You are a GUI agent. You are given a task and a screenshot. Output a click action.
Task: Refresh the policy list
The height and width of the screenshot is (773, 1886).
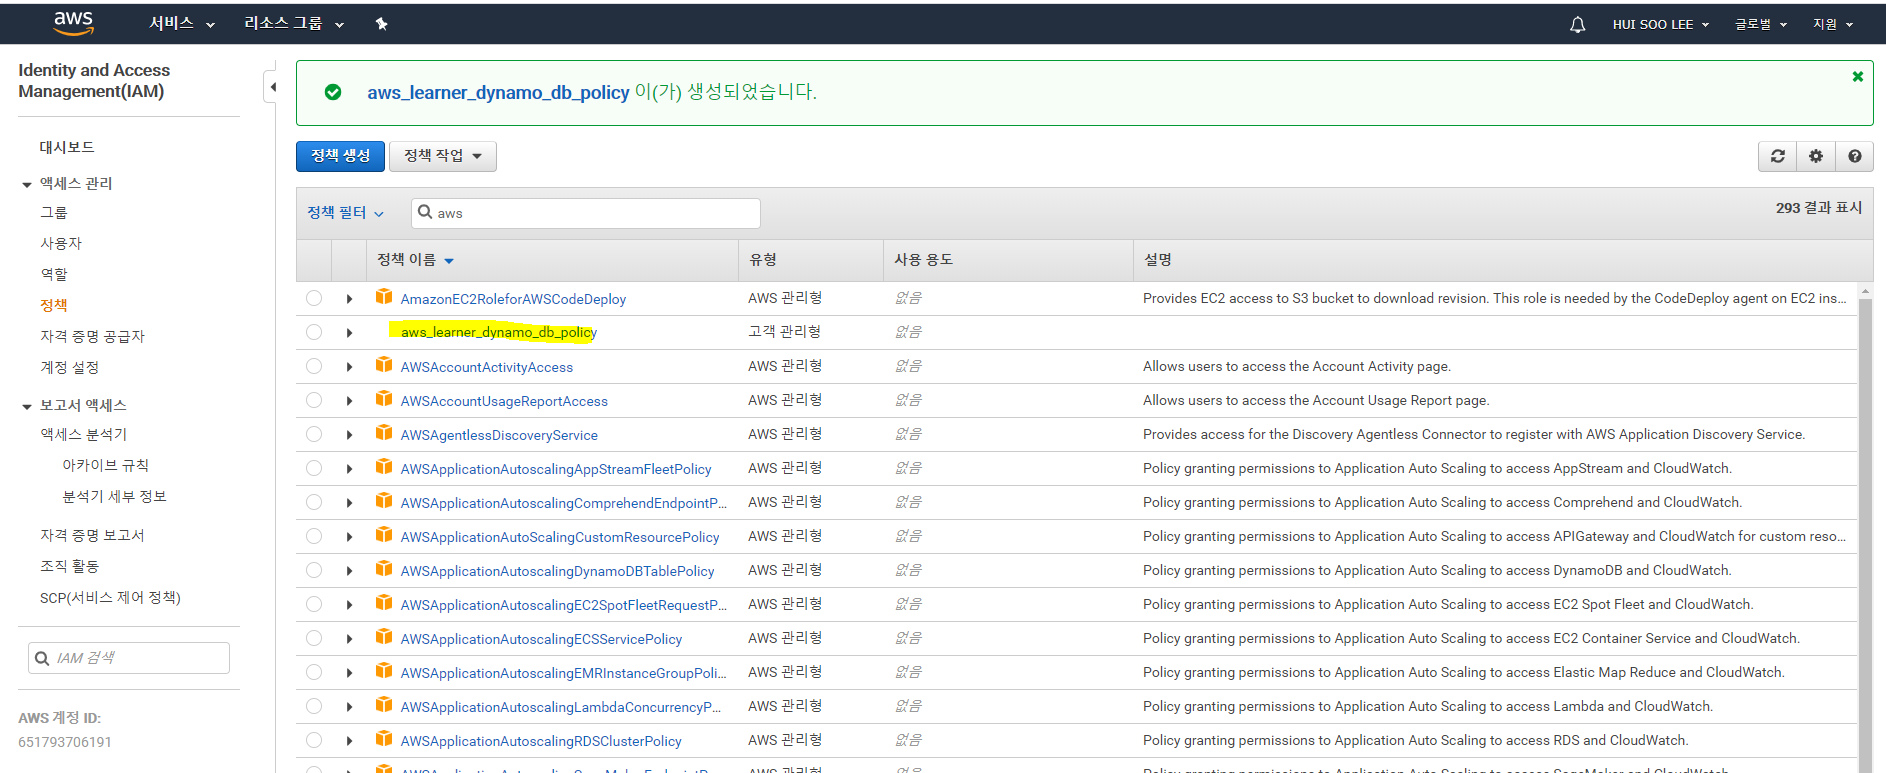pos(1777,156)
